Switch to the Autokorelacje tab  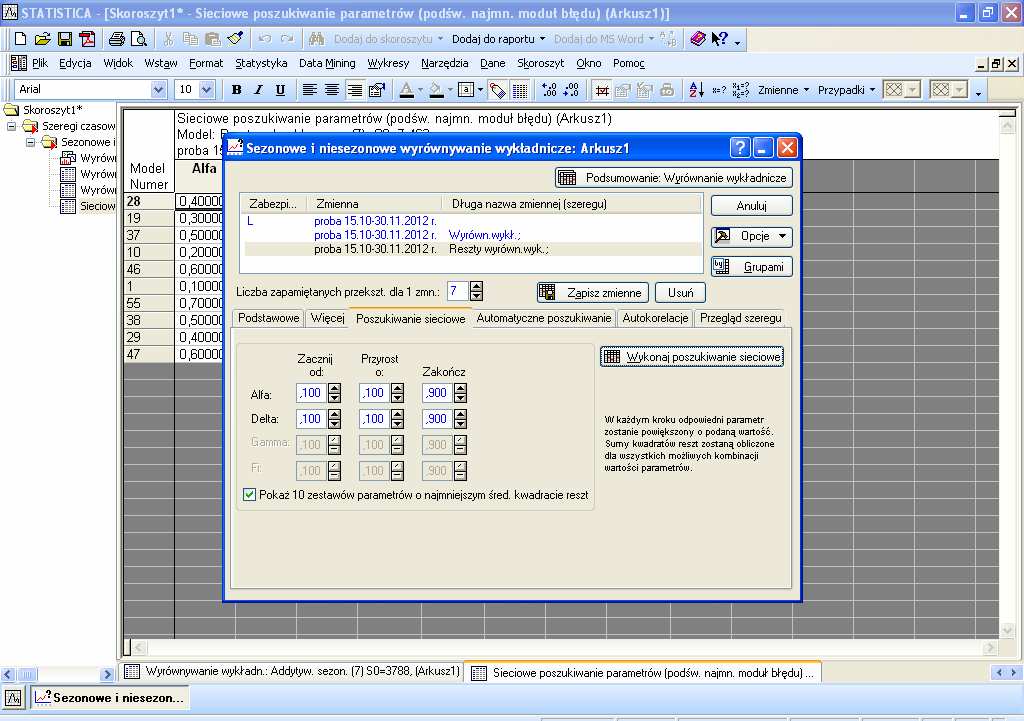(655, 318)
